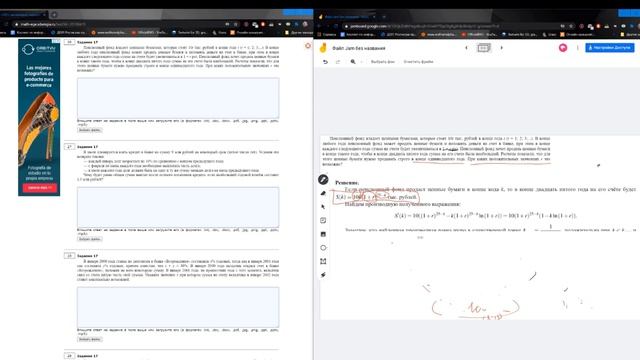
Task: Select the Pen tool in Jamboard
Action: pyautogui.click(x=323, y=179)
